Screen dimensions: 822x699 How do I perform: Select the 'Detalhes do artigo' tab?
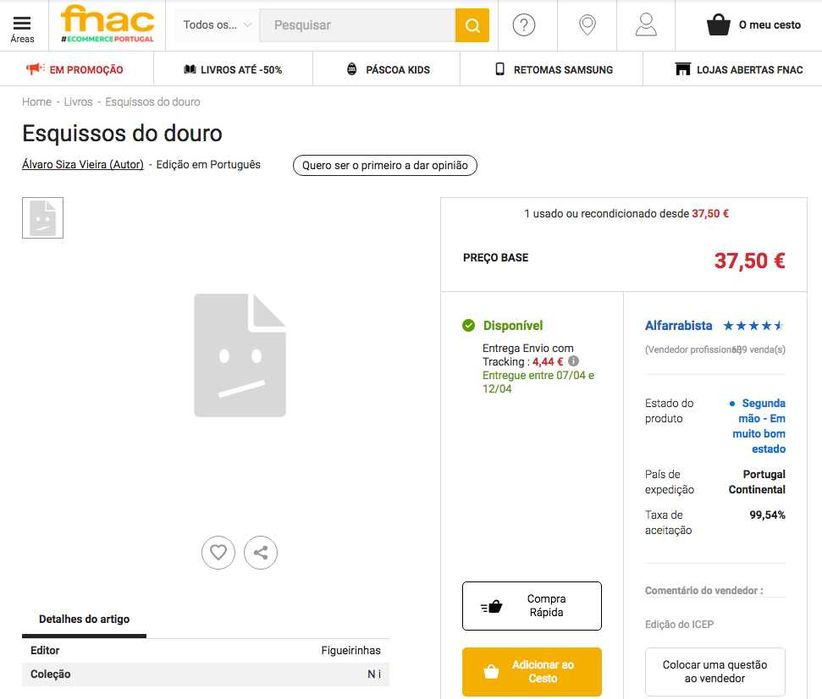point(84,619)
